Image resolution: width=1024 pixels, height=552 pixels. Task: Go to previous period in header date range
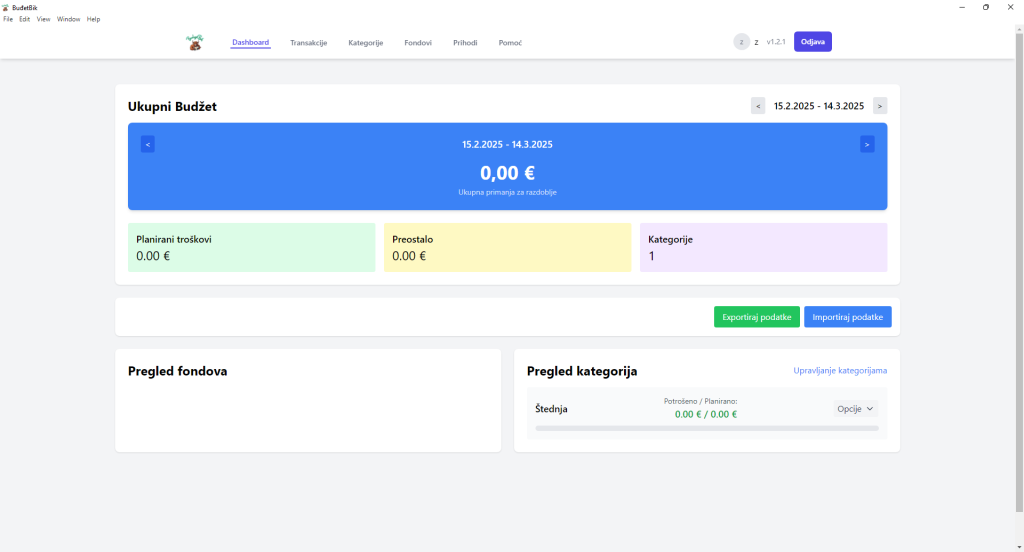pyautogui.click(x=758, y=106)
